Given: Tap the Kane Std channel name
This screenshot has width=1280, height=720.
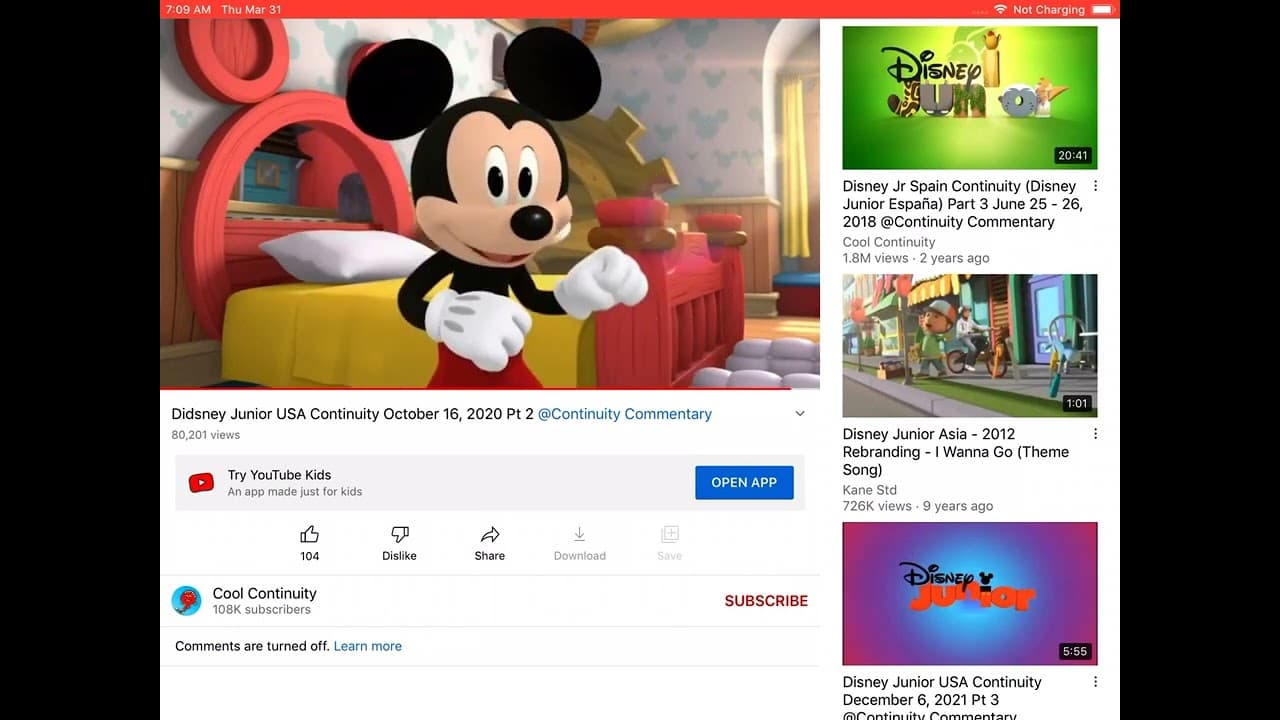Looking at the screenshot, I should [870, 490].
